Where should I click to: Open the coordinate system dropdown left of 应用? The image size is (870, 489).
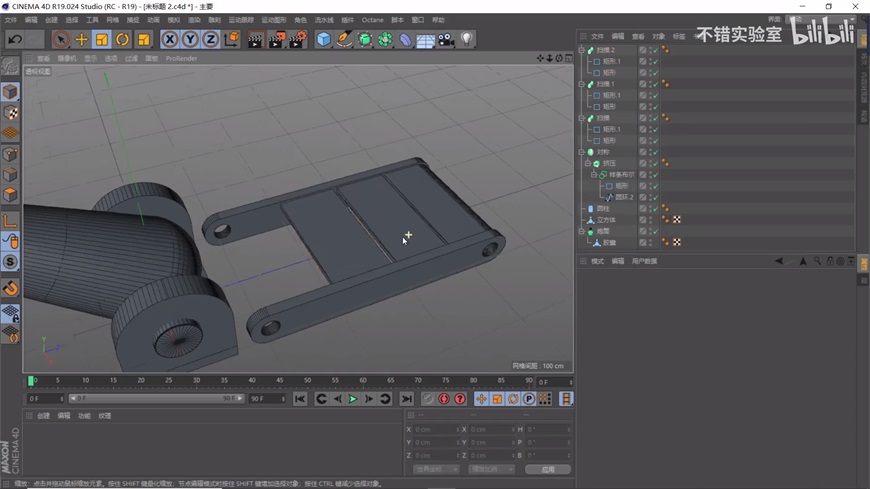[436, 469]
